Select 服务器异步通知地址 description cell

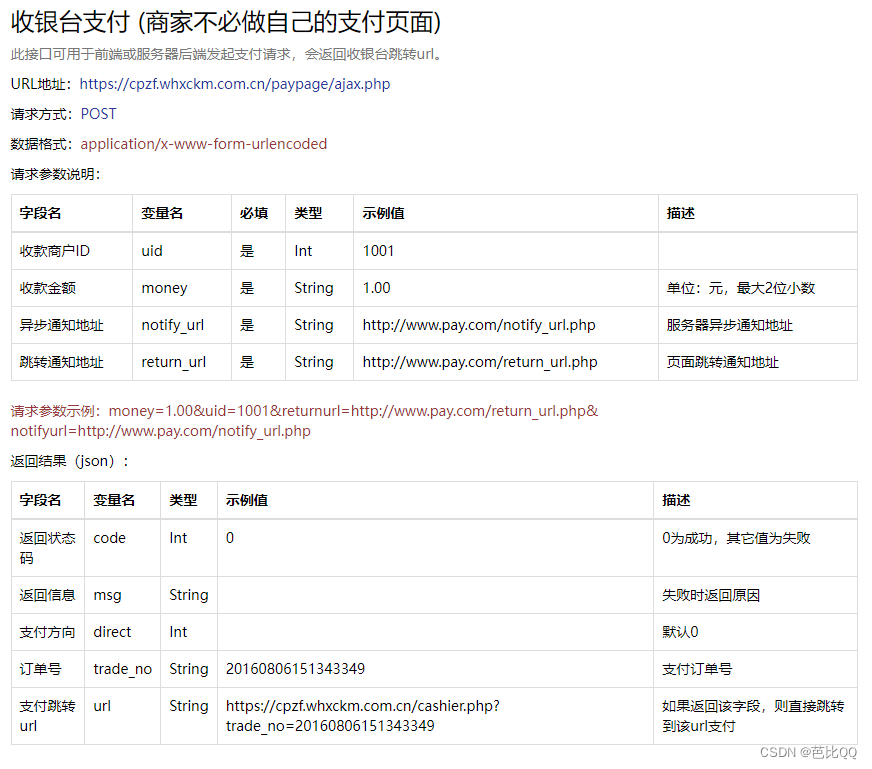click(x=758, y=325)
